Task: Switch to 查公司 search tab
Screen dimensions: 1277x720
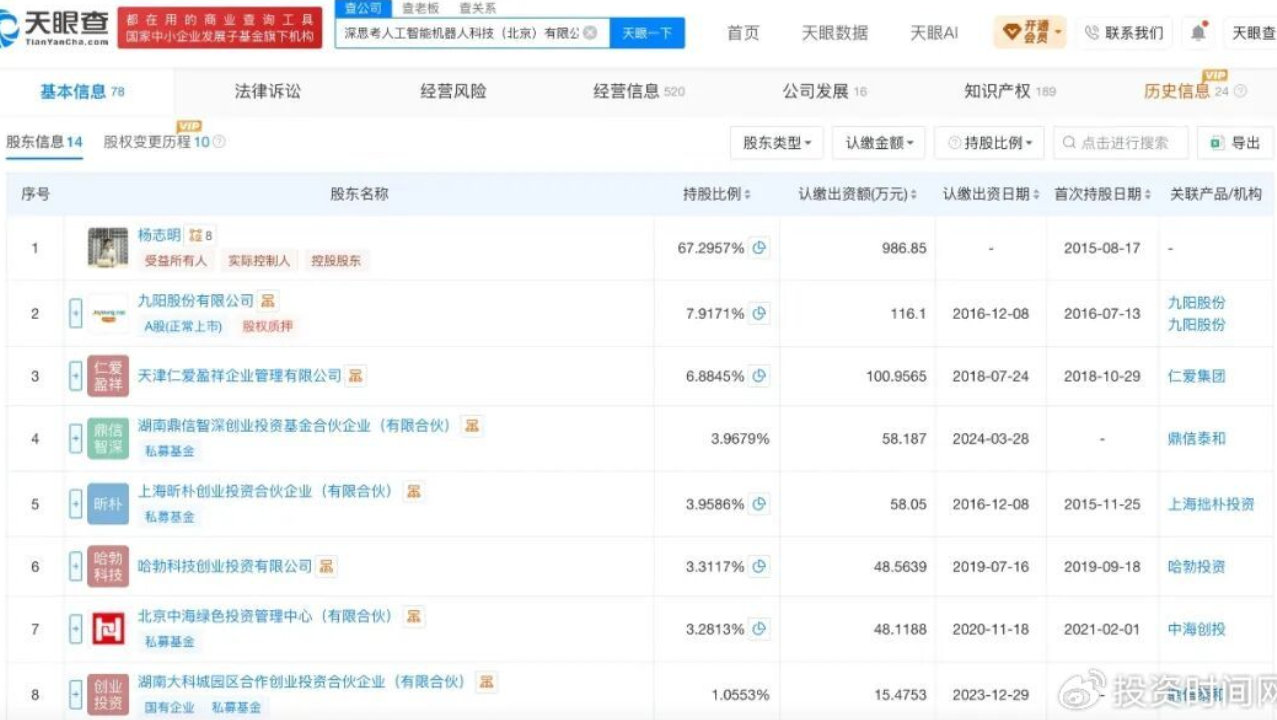Action: coord(363,8)
